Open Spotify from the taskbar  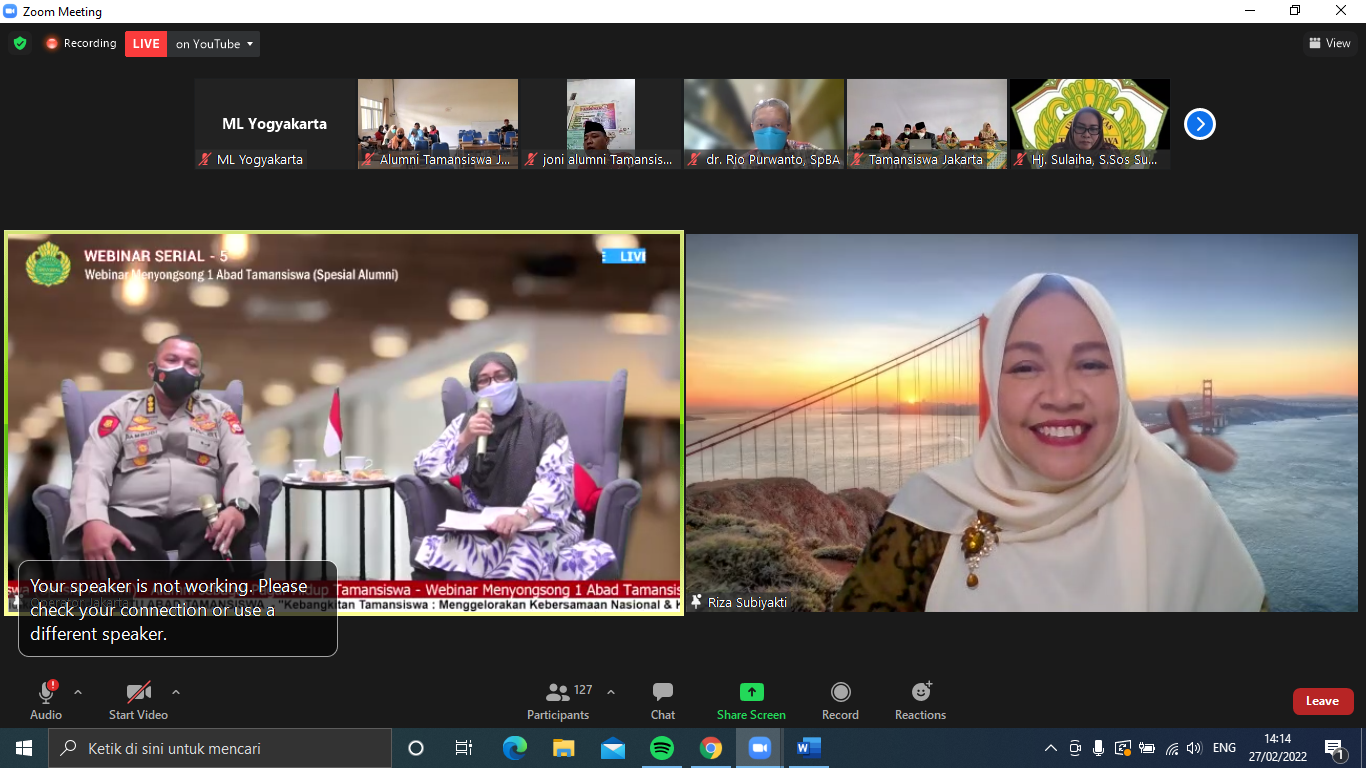pos(661,748)
